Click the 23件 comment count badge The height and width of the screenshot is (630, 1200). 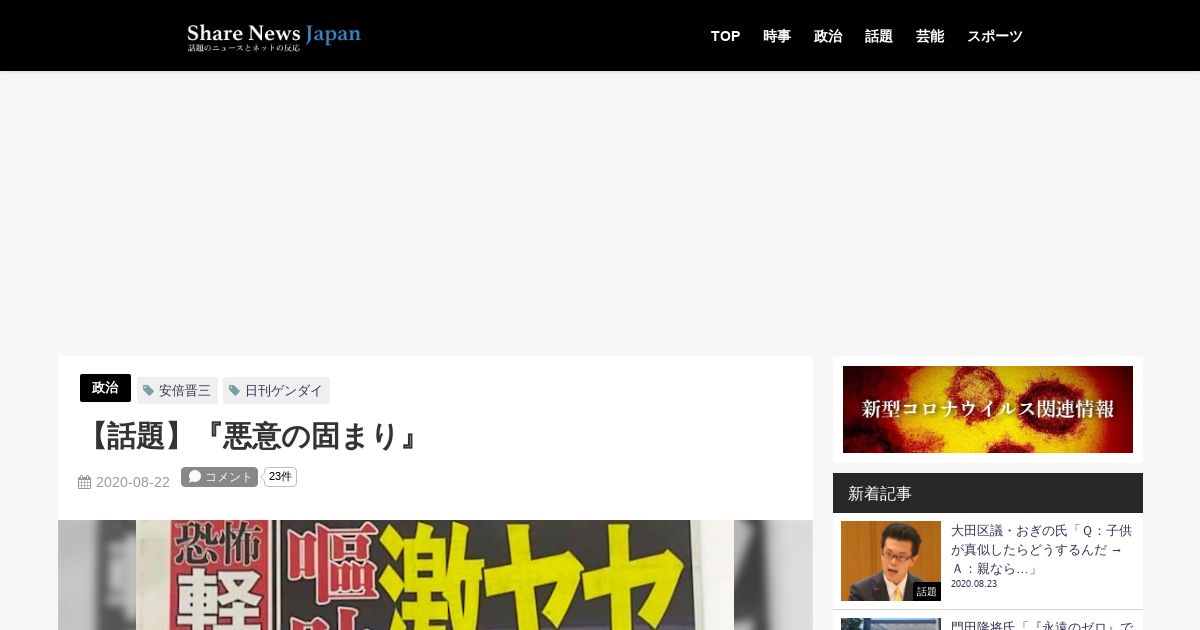[280, 477]
